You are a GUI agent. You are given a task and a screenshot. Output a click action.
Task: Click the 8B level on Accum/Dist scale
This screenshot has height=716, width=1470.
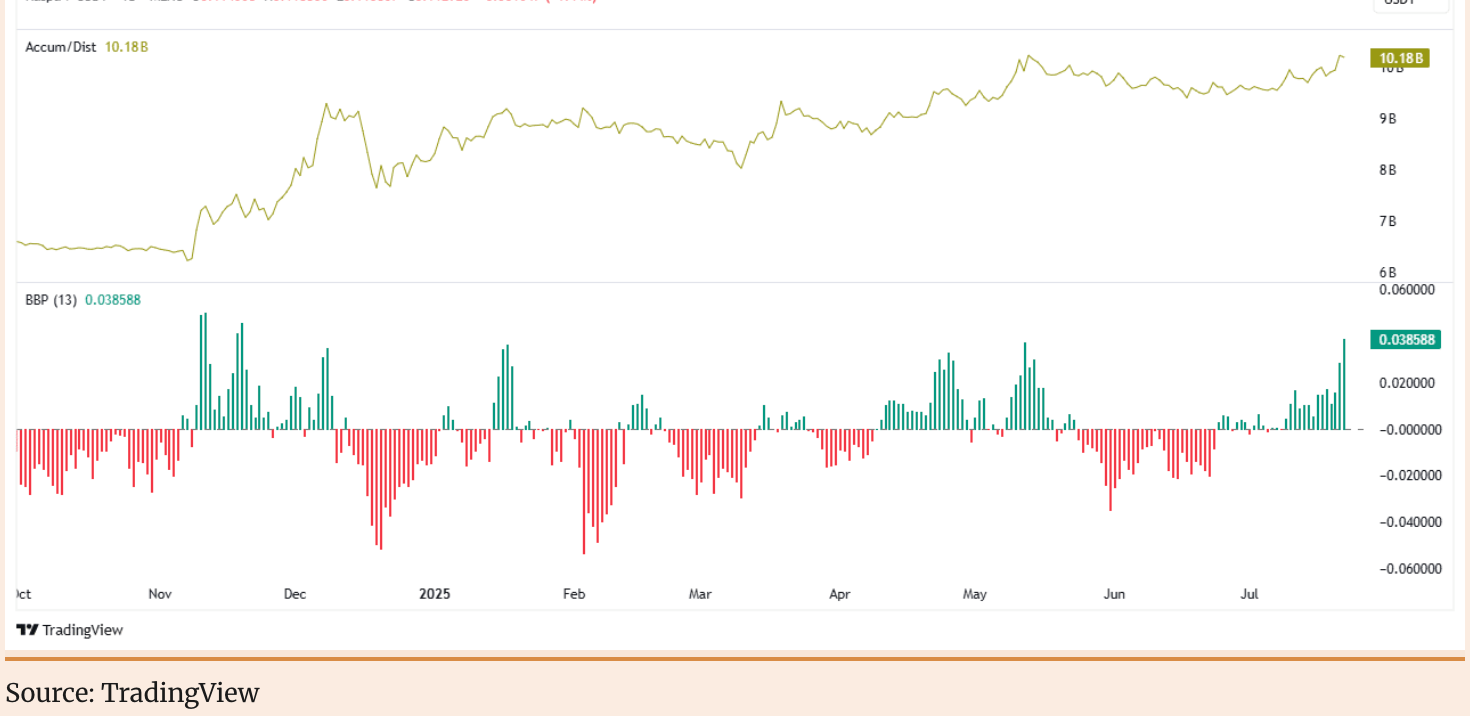pyautogui.click(x=1388, y=170)
